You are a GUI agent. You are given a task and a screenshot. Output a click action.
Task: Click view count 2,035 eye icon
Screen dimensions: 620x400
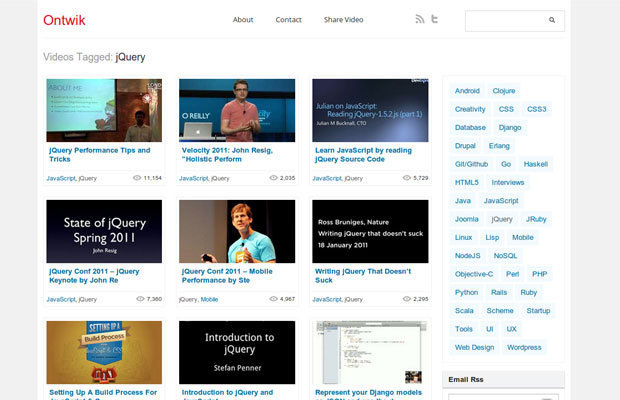[x=273, y=178]
